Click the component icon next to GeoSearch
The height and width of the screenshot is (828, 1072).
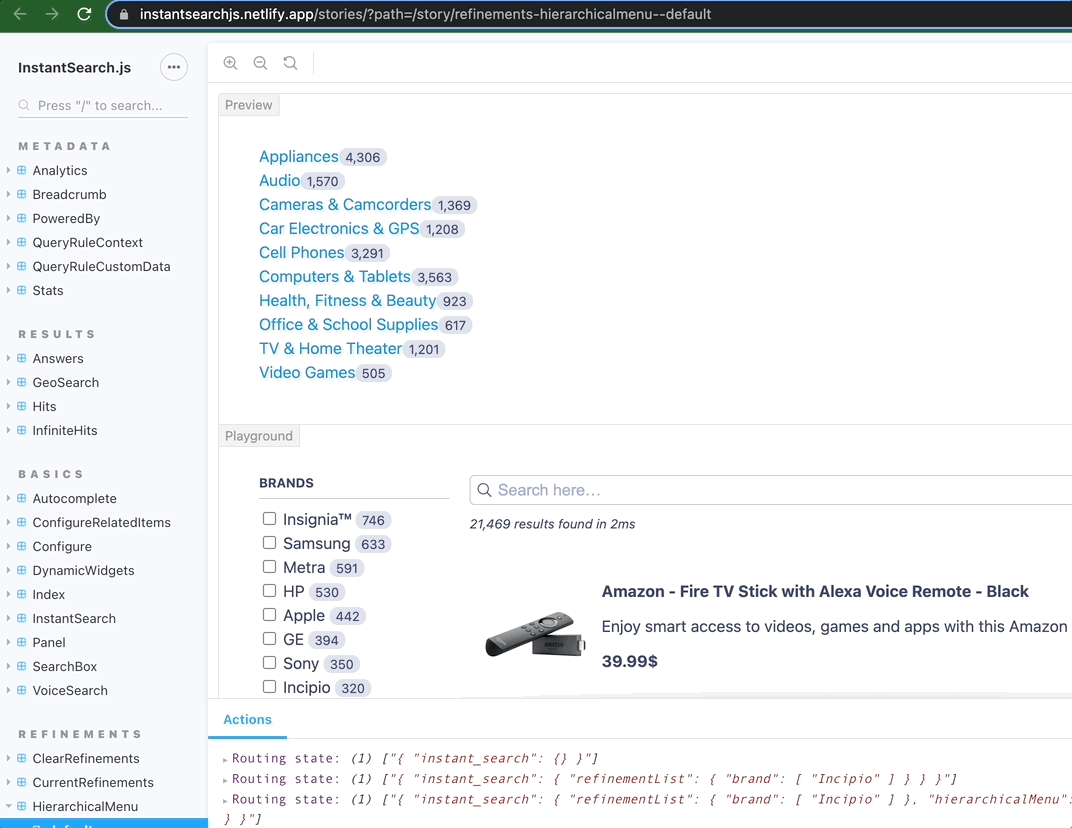(x=22, y=382)
